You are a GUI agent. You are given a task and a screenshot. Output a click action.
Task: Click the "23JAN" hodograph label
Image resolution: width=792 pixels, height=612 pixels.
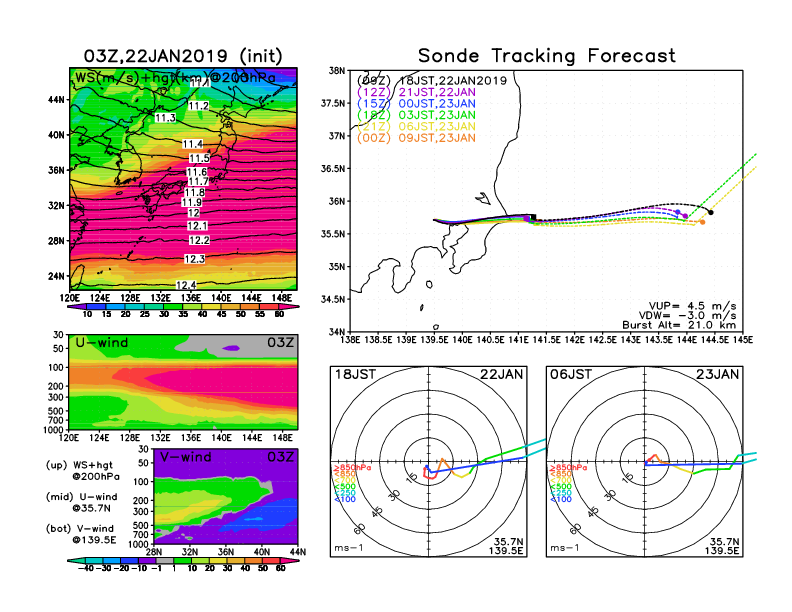tap(717, 374)
